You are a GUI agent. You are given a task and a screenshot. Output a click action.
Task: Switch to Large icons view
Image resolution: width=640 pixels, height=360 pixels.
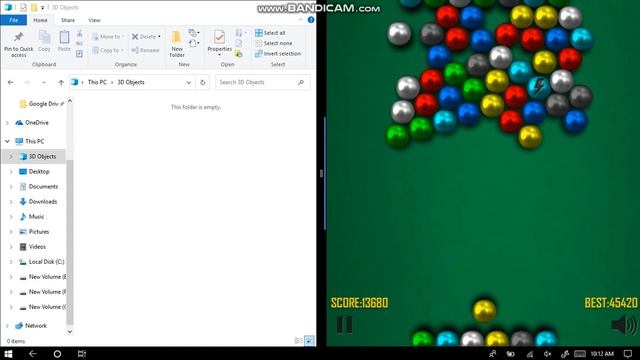309,341
